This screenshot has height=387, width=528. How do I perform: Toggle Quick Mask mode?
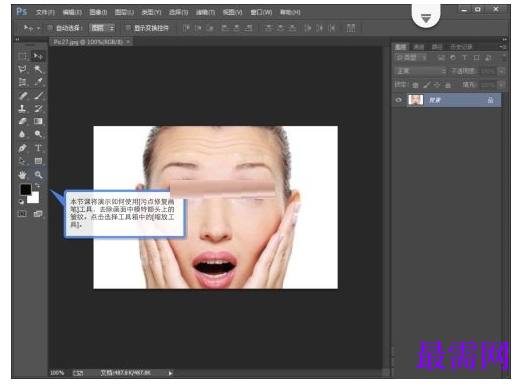22,214
